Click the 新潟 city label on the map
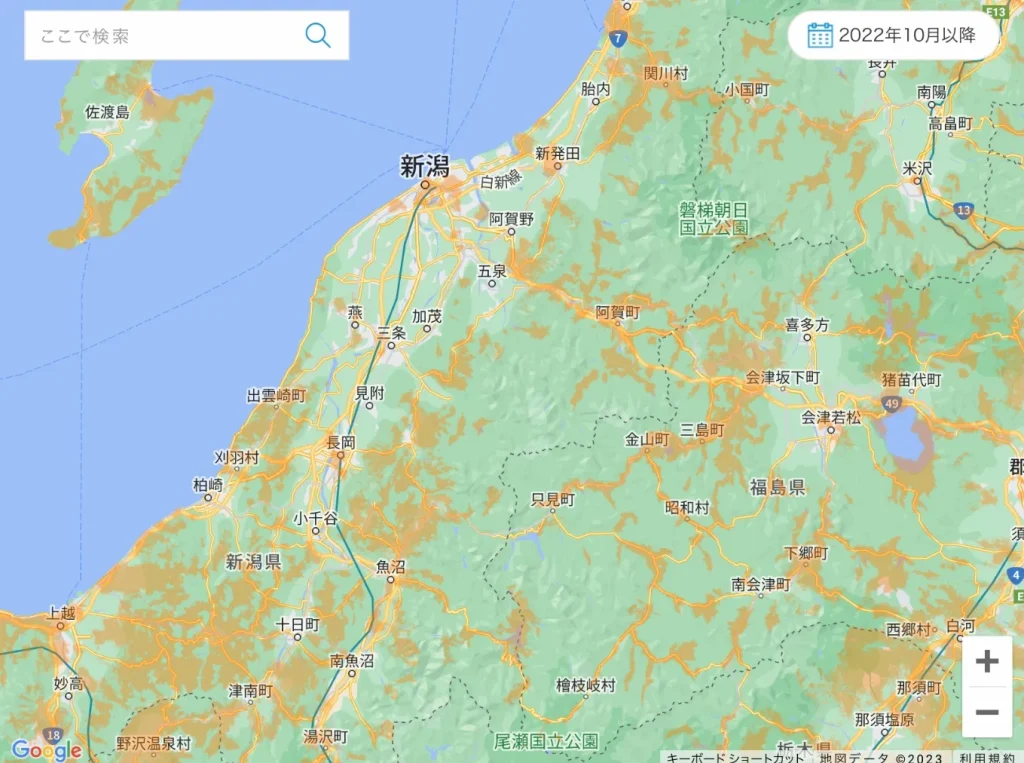Image resolution: width=1024 pixels, height=763 pixels. 424,167
